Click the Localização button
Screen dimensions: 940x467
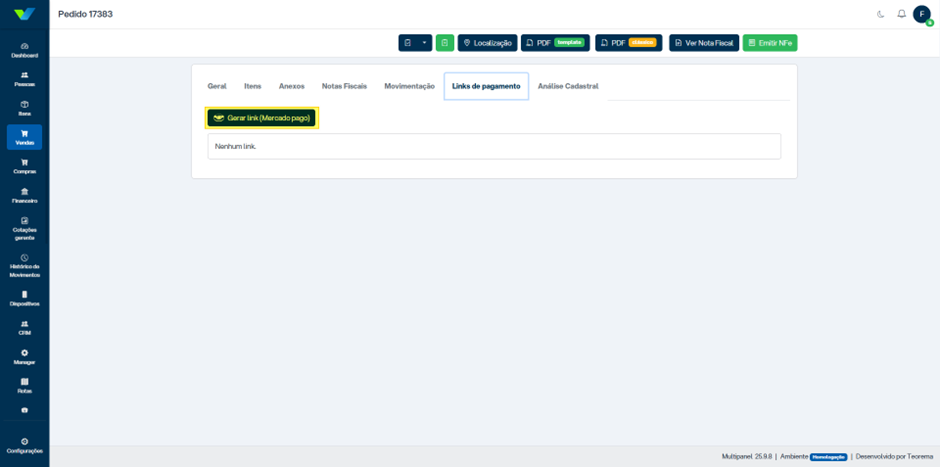(487, 43)
